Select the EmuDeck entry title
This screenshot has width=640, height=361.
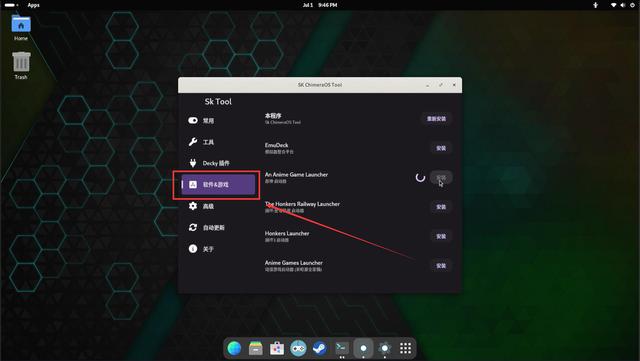click(x=276, y=145)
